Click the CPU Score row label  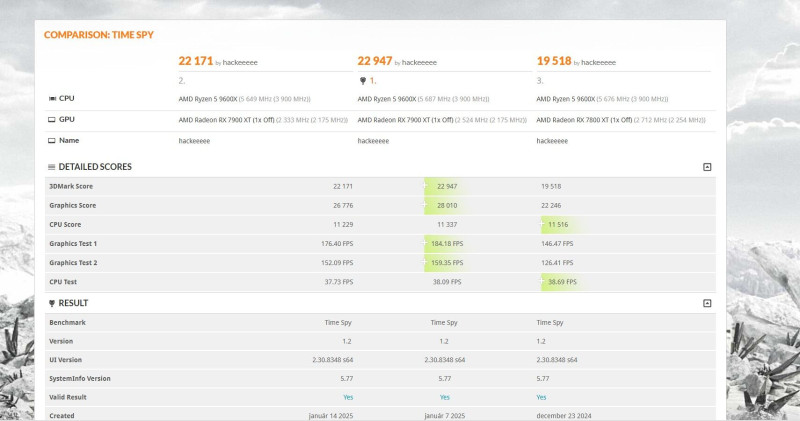pyautogui.click(x=65, y=225)
